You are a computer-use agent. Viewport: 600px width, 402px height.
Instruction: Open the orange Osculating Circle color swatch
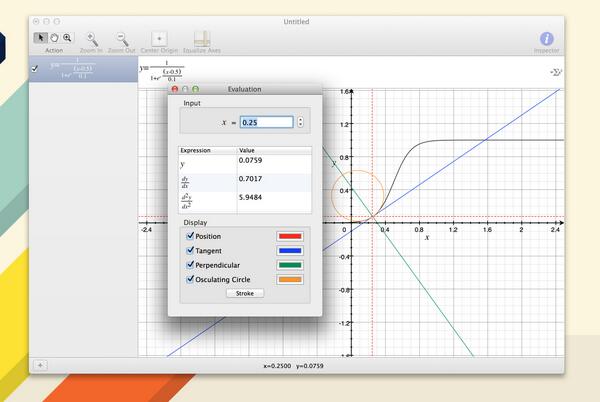(290, 280)
